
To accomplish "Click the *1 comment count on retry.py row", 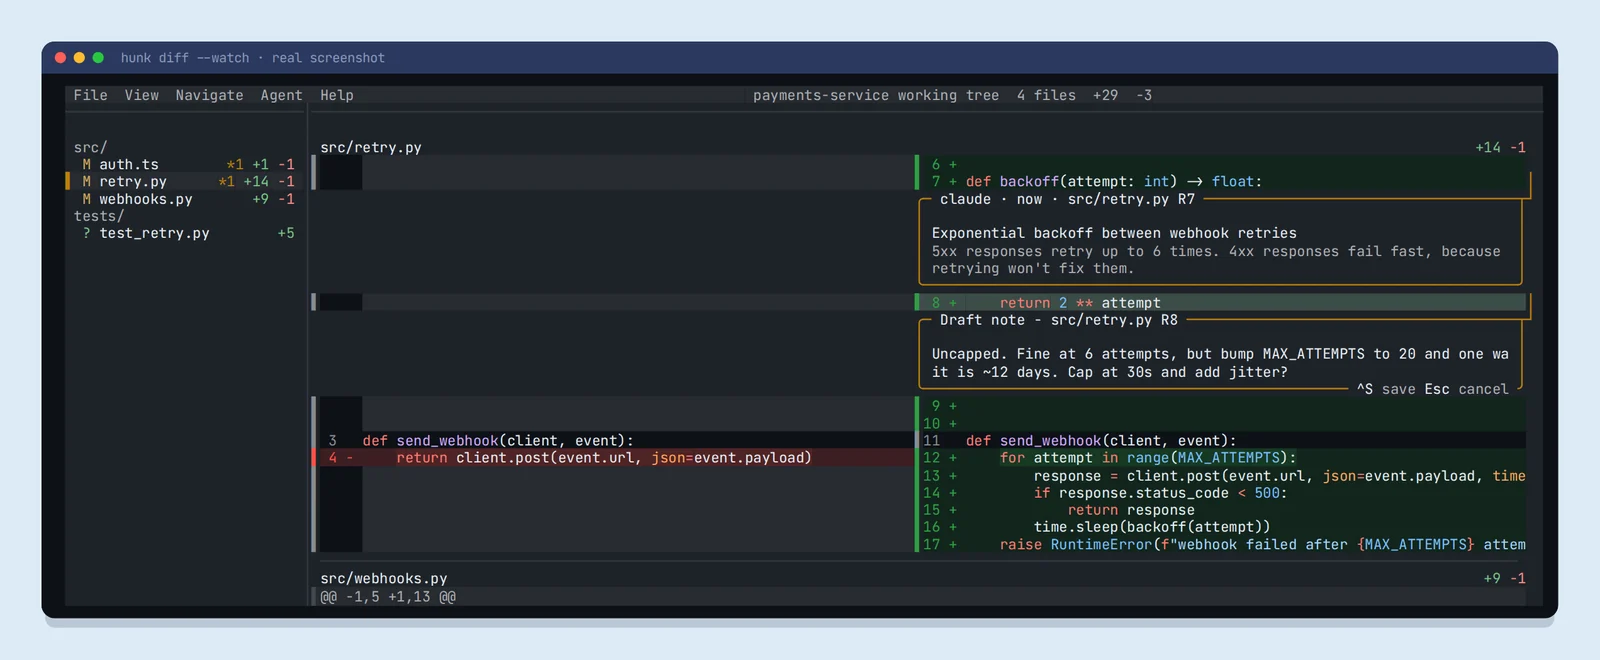I will coord(226,181).
